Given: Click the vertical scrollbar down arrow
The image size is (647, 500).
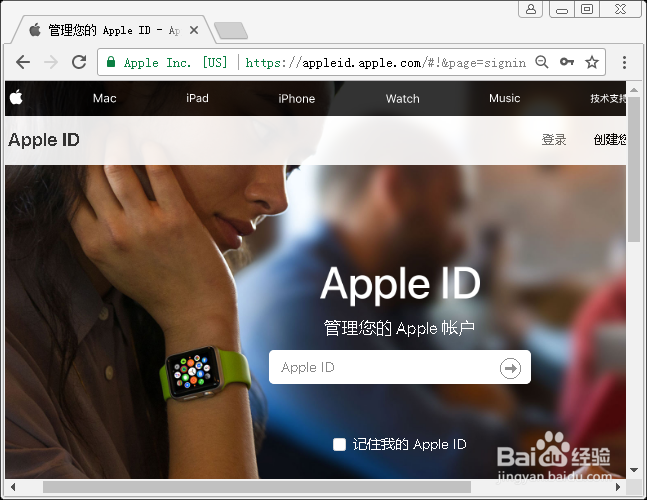Looking at the screenshot, I should tap(634, 470).
